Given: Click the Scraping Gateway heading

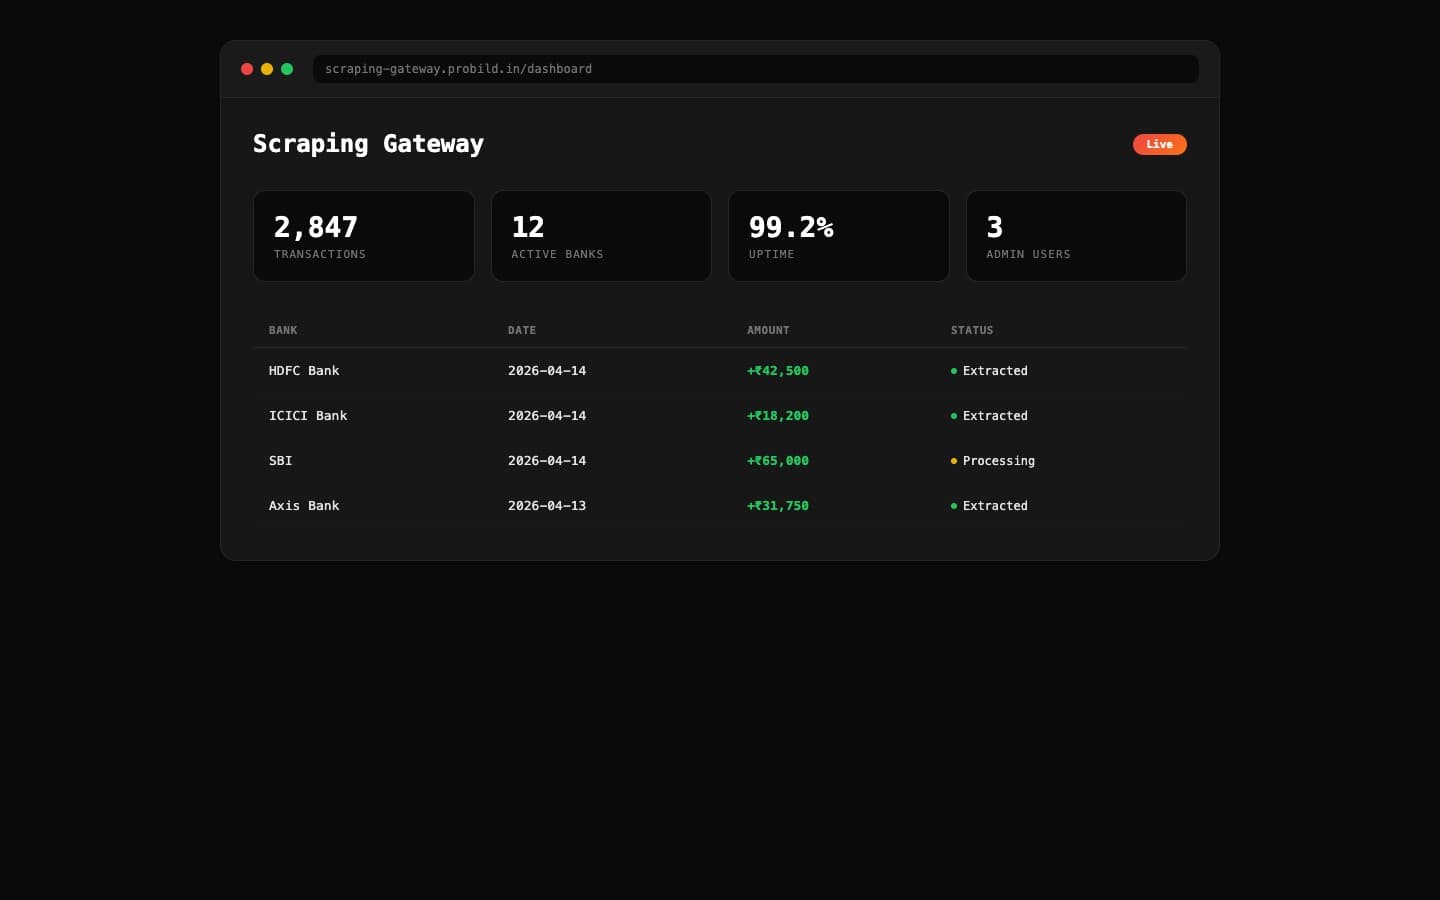Looking at the screenshot, I should (368, 144).
